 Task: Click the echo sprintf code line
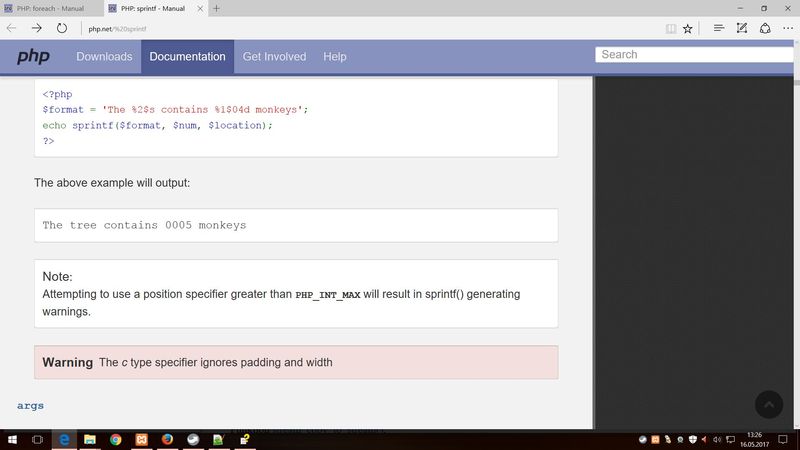[158, 126]
